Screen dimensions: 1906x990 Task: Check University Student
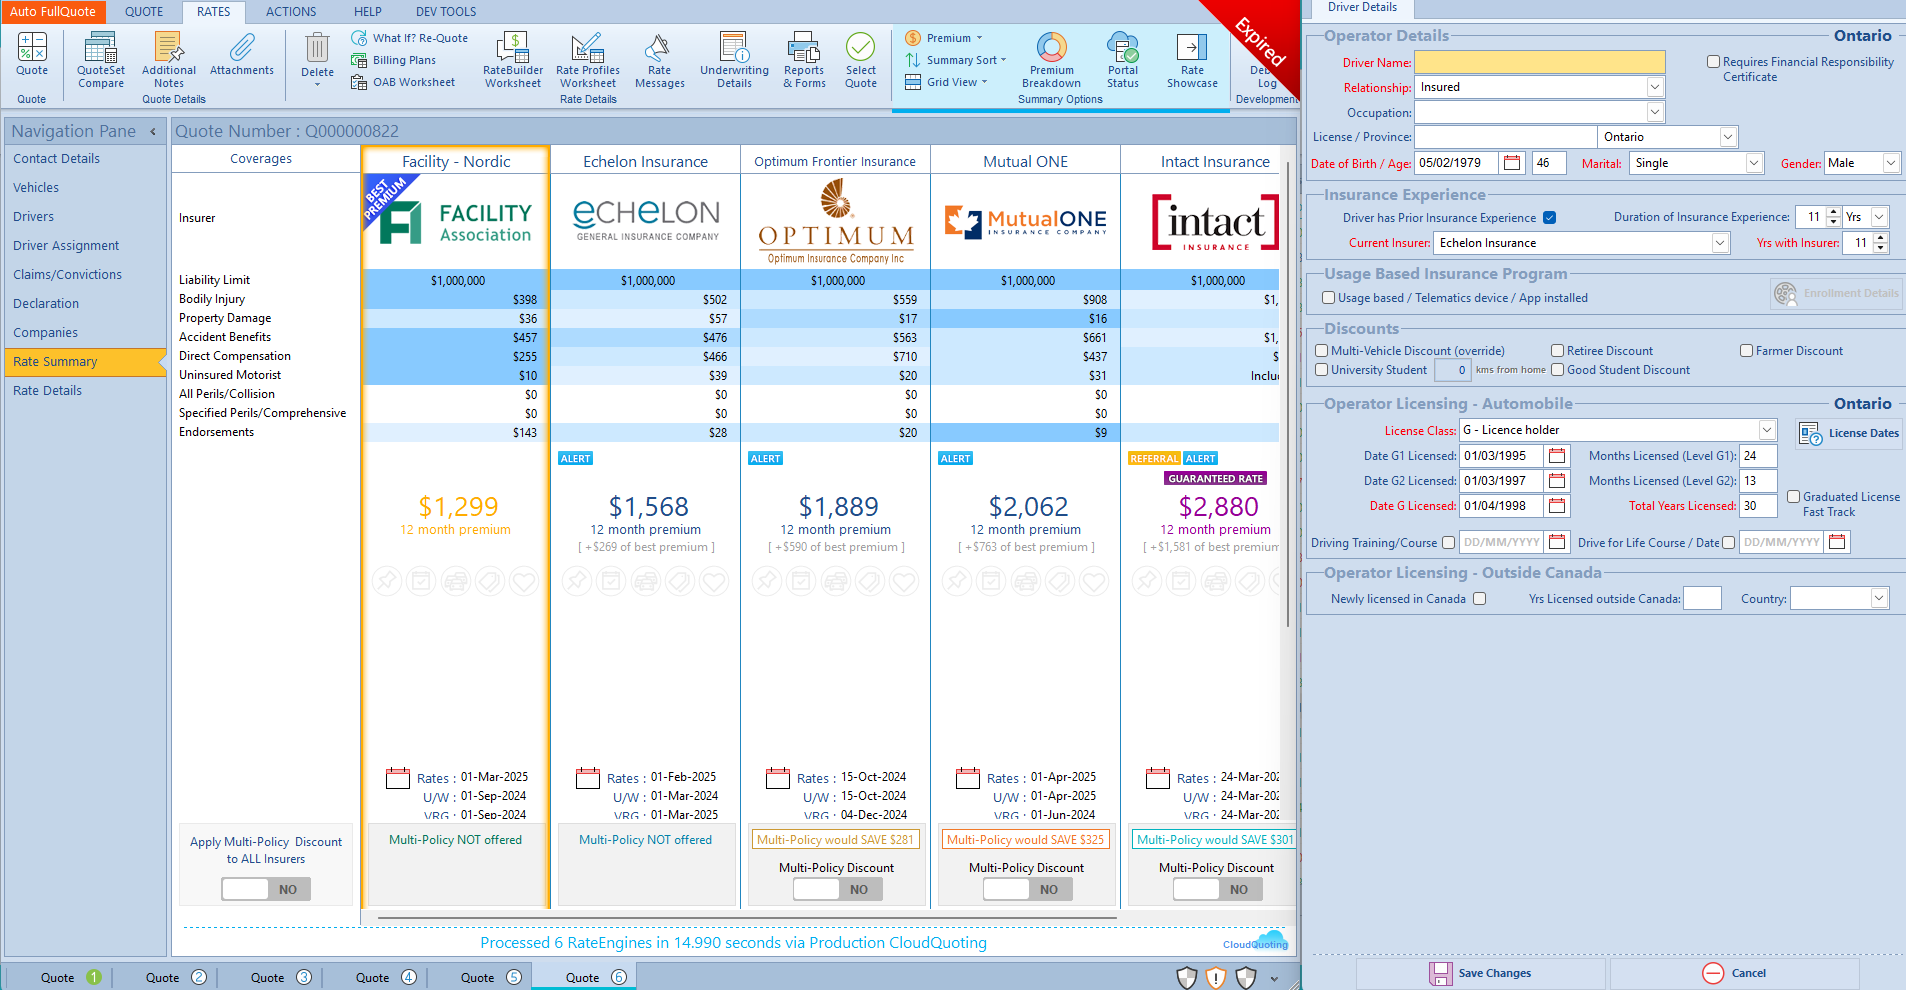point(1321,370)
